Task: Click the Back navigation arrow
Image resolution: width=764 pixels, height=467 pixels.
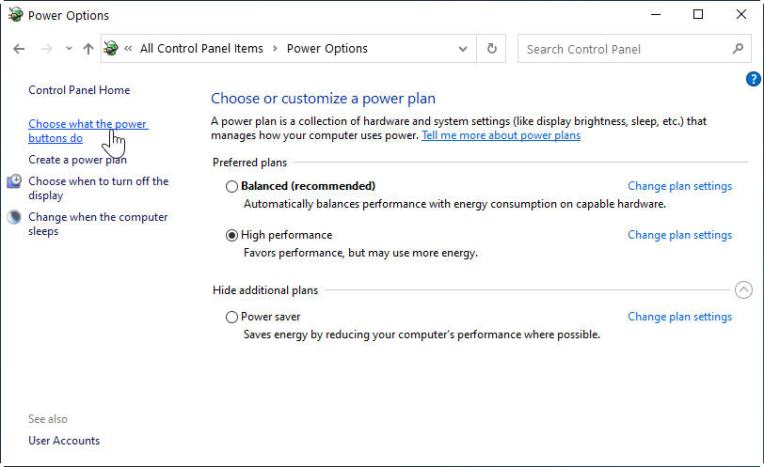Action: [19, 49]
